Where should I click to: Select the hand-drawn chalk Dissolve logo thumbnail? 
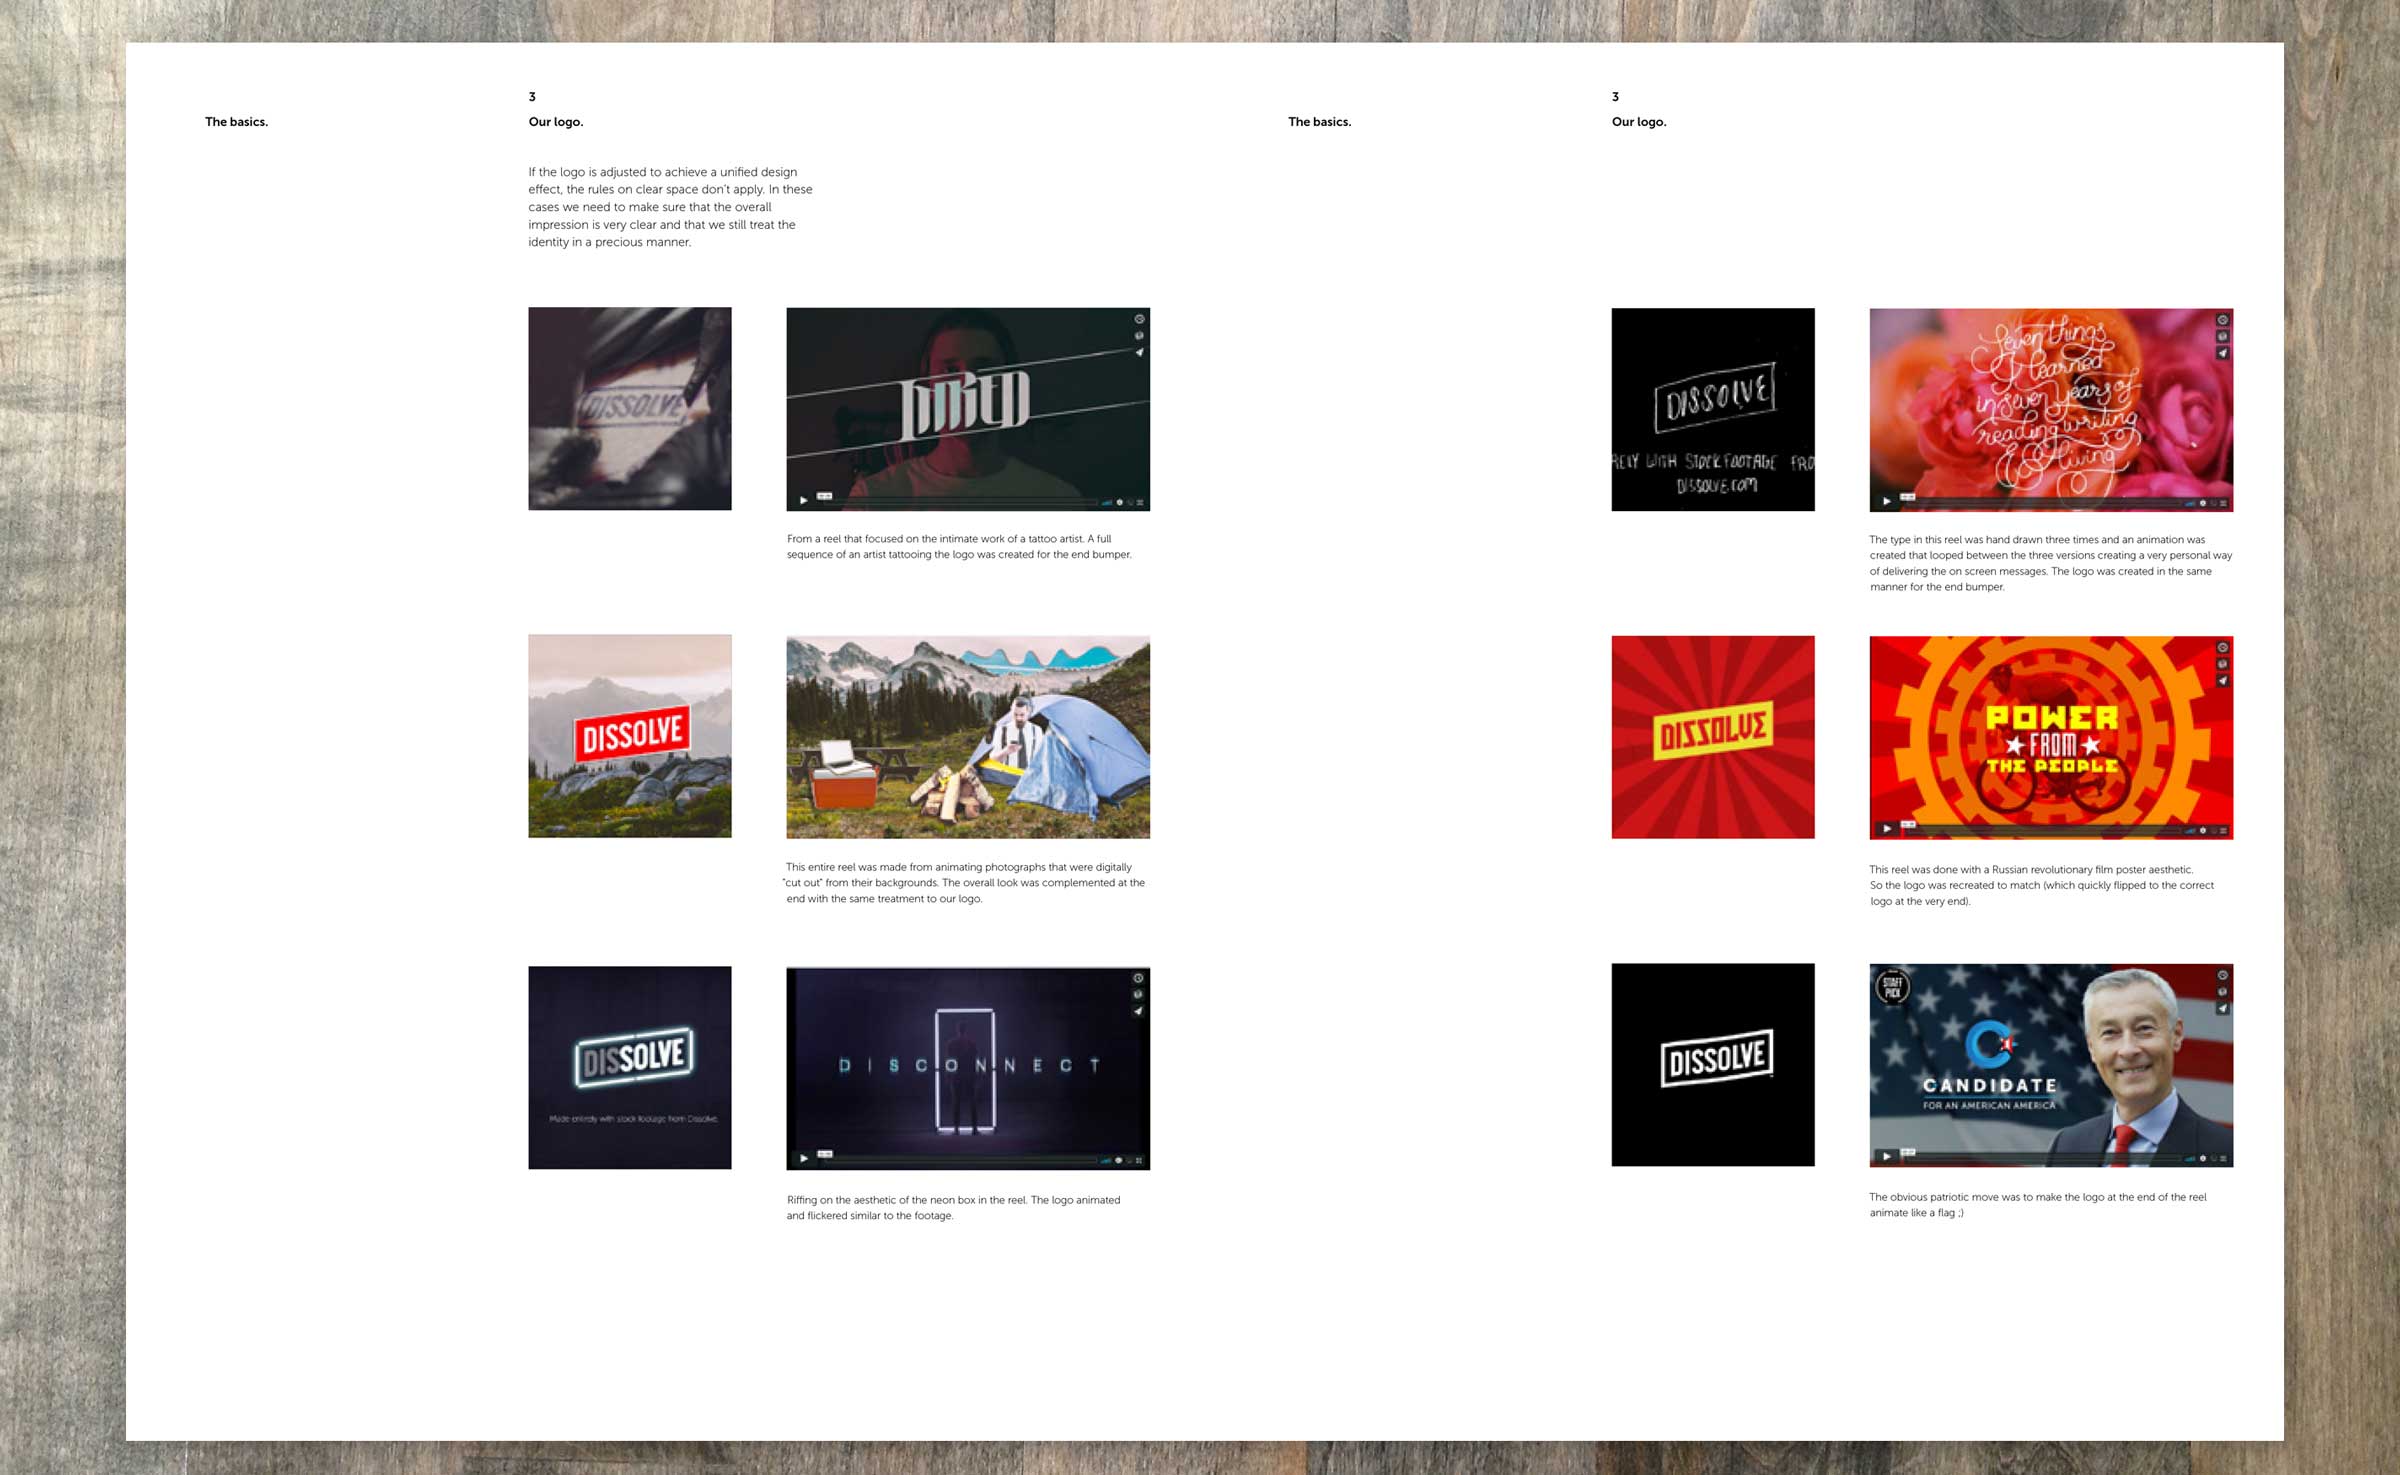[x=1713, y=409]
